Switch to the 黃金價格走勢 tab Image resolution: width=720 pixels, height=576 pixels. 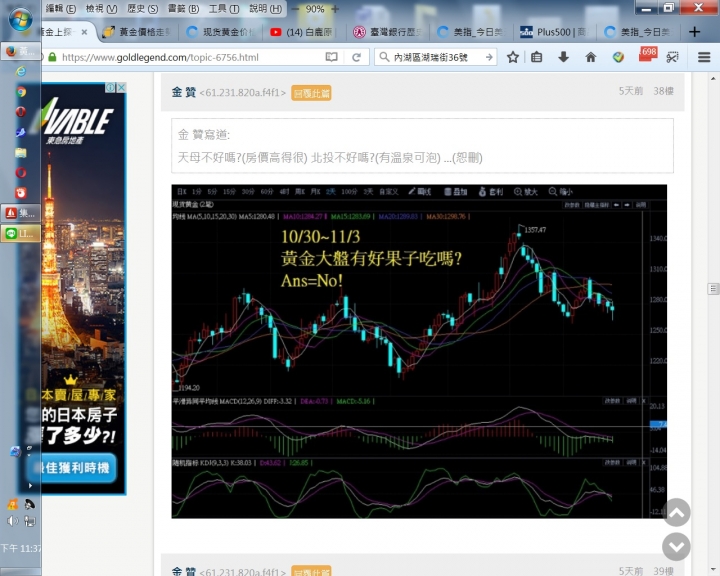coord(137,32)
